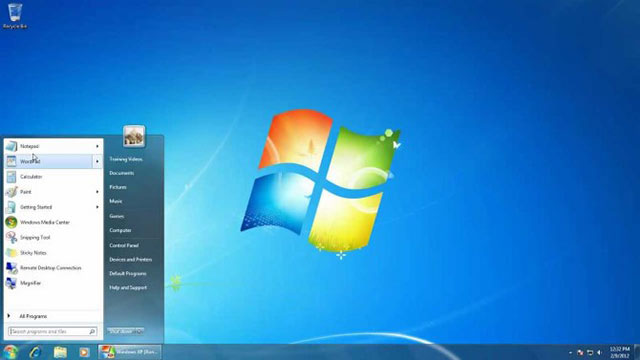Expand the Paint jump list arrow
The image size is (640, 360).
[97, 191]
